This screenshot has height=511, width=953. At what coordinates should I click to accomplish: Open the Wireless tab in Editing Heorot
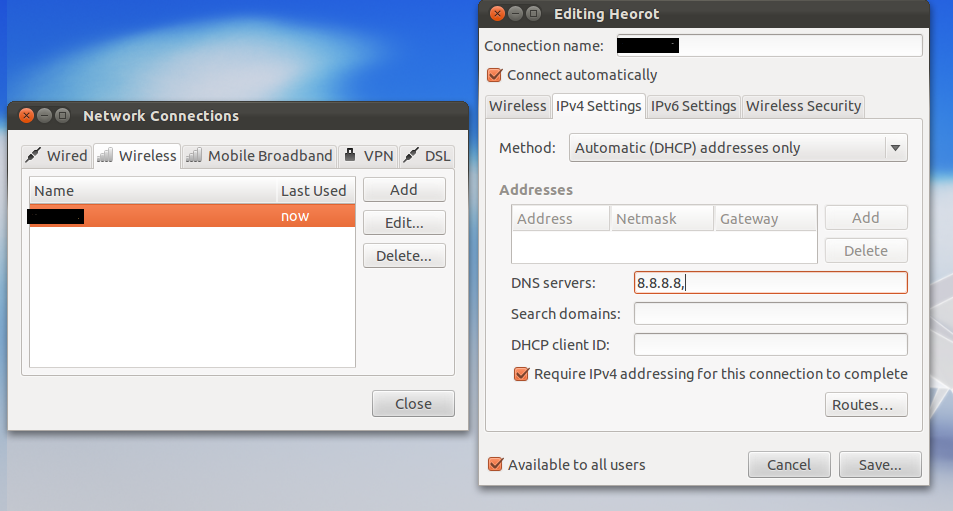coord(518,106)
